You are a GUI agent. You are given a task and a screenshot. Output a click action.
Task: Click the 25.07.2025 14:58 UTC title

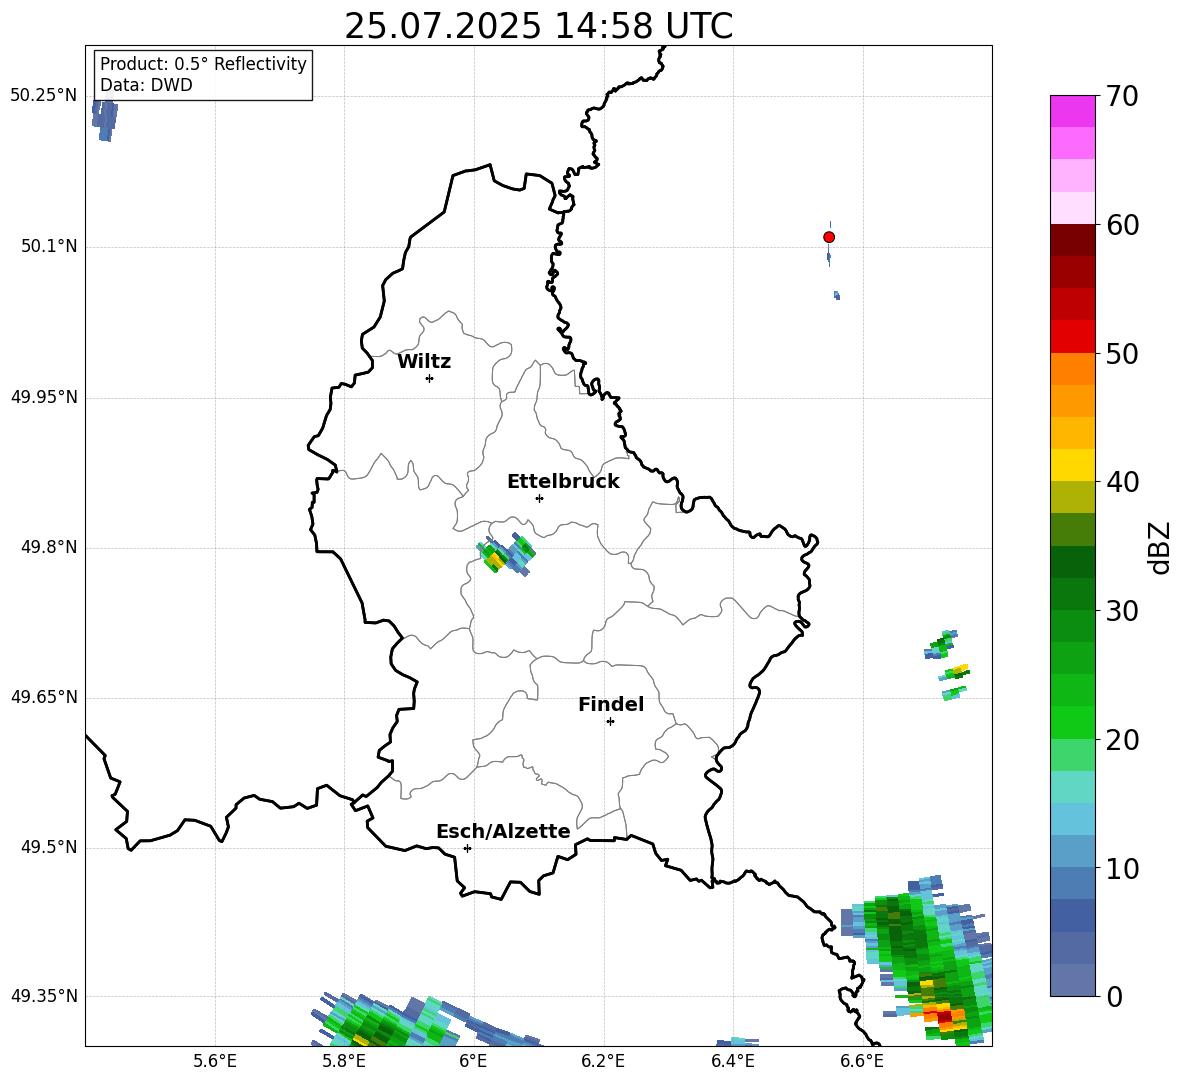coord(538,26)
